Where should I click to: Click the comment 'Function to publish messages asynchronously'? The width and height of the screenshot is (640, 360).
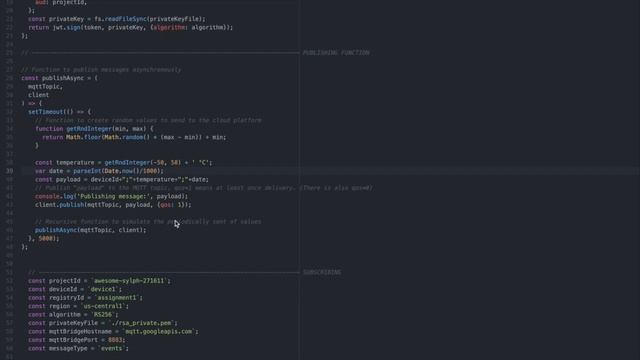click(x=101, y=70)
